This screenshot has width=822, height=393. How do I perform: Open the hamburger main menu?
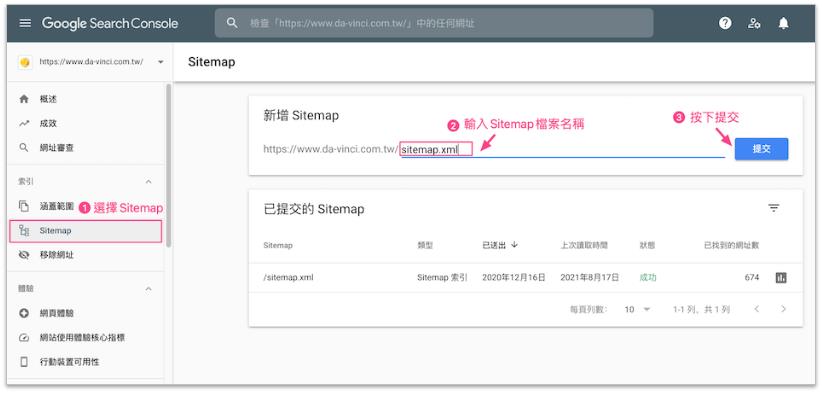pos(25,23)
